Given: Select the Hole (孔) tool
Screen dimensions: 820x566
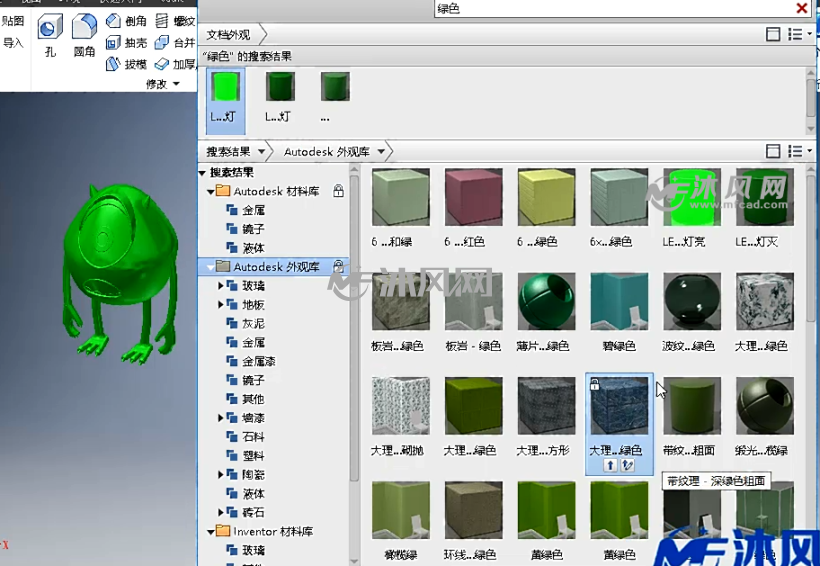Looking at the screenshot, I should click(50, 35).
